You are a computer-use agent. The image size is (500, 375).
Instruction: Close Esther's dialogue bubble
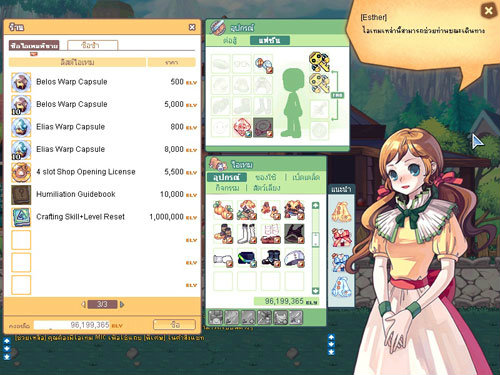point(488,11)
